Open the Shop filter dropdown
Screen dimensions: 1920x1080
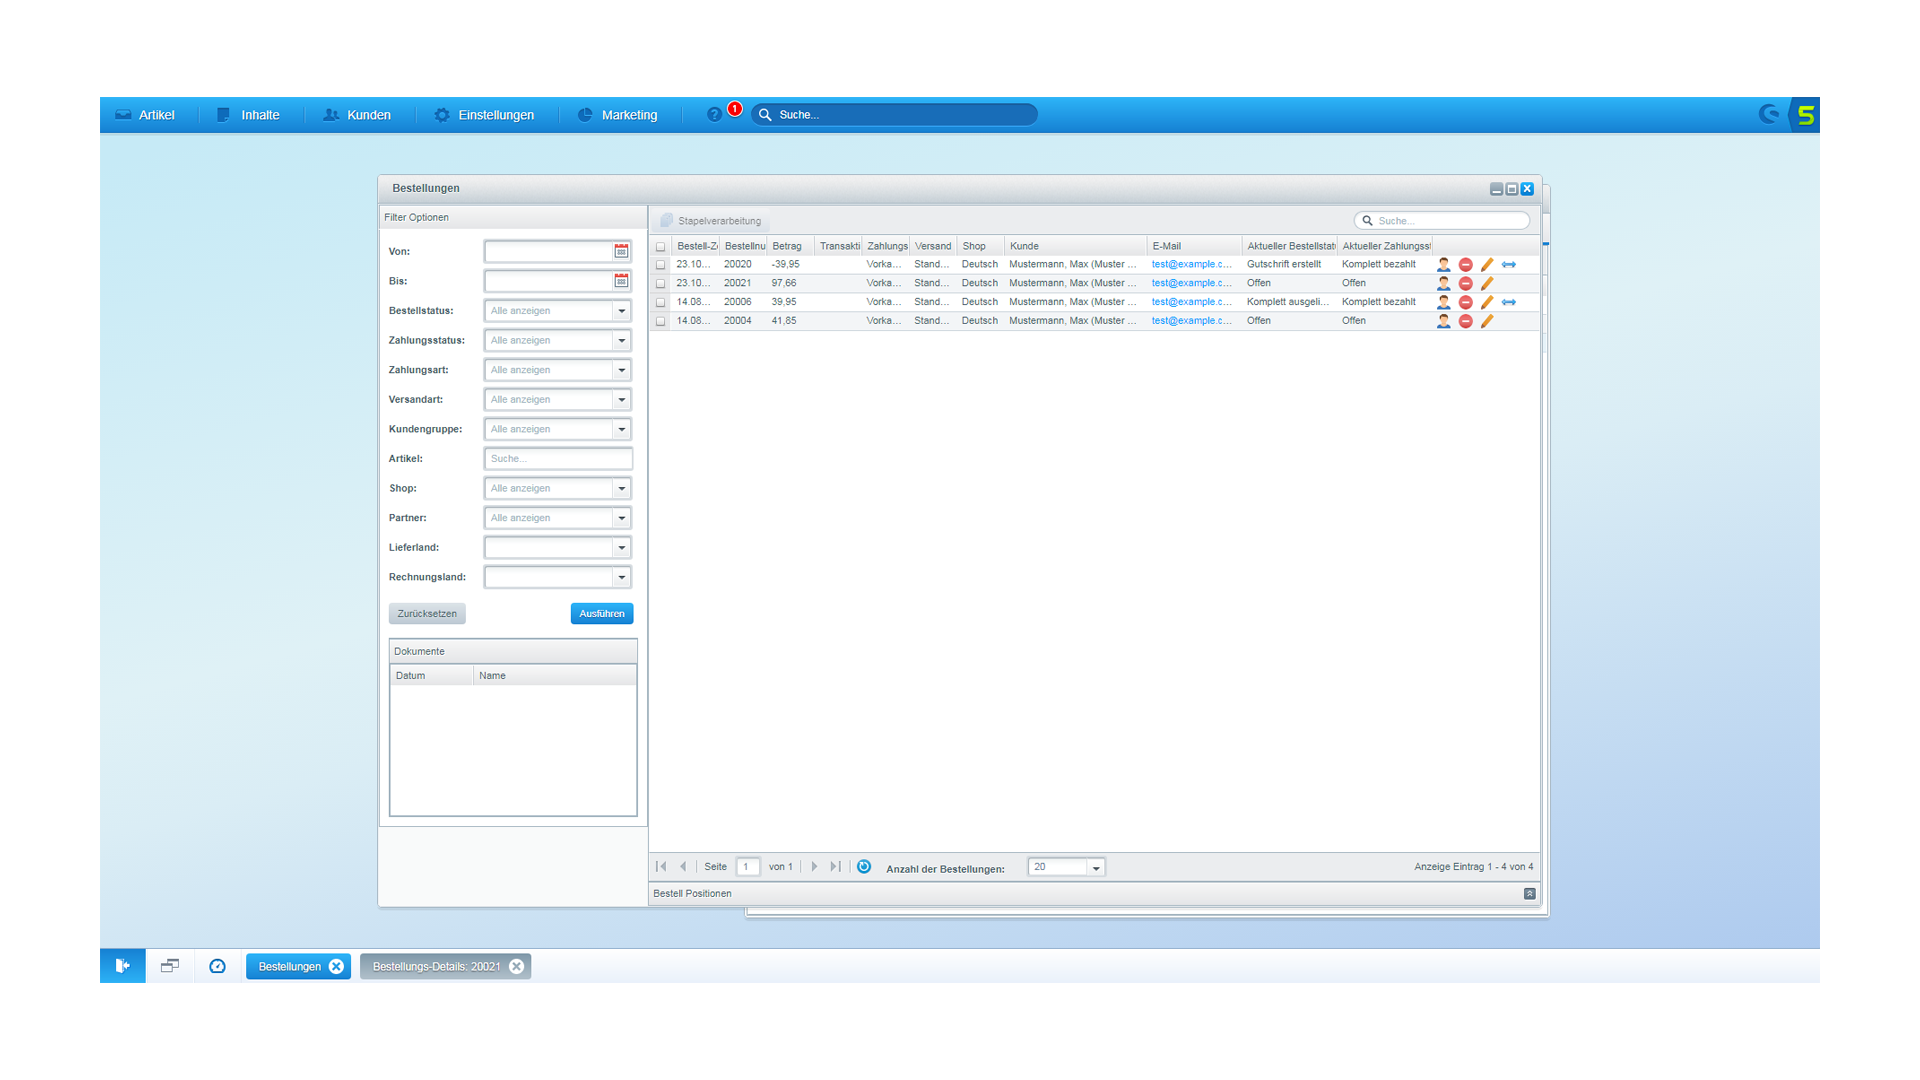tap(621, 489)
